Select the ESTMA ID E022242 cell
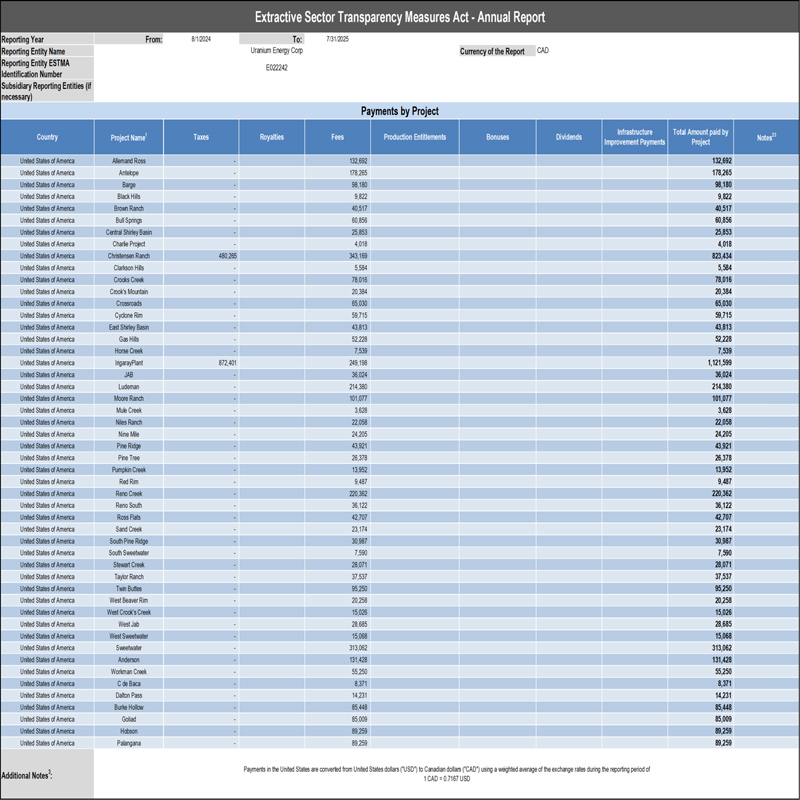800x800 pixels. (277, 68)
